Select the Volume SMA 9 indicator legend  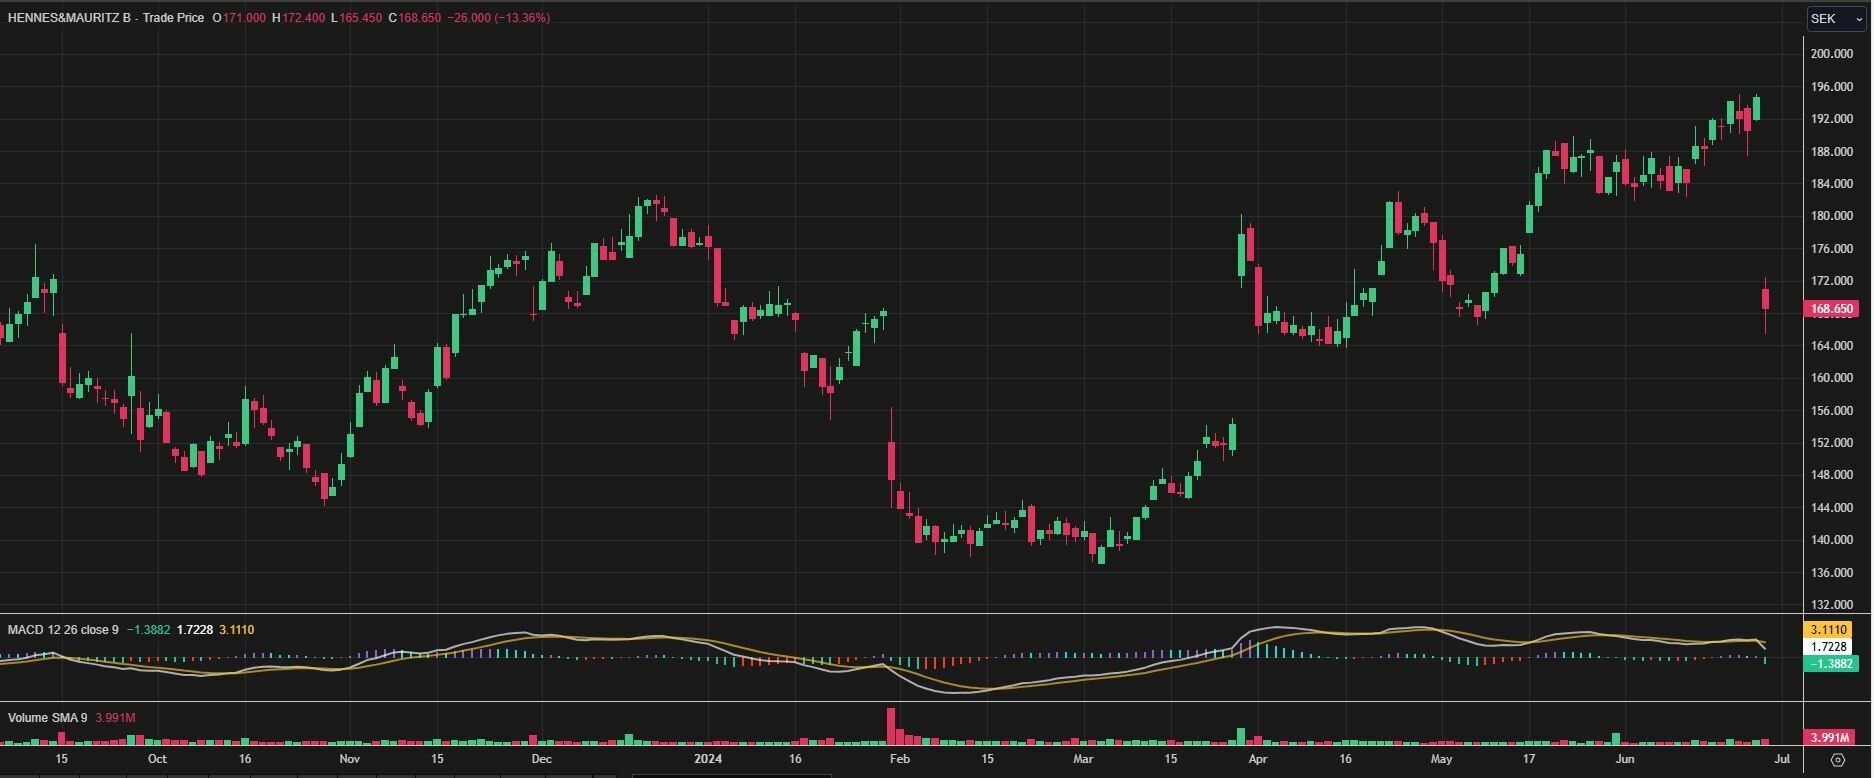(47, 718)
